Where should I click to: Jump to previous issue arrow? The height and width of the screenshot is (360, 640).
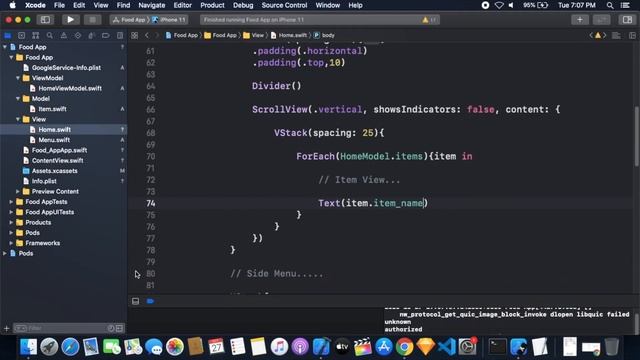591,36
